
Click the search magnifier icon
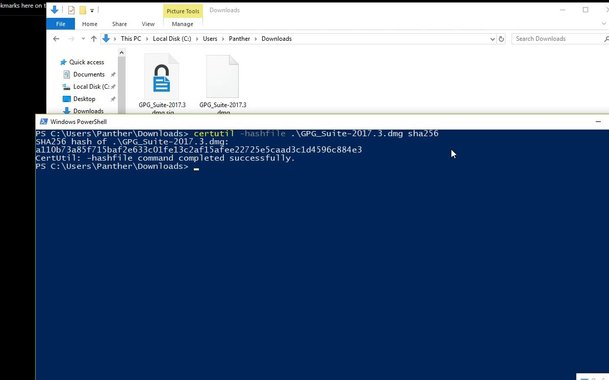(606, 39)
